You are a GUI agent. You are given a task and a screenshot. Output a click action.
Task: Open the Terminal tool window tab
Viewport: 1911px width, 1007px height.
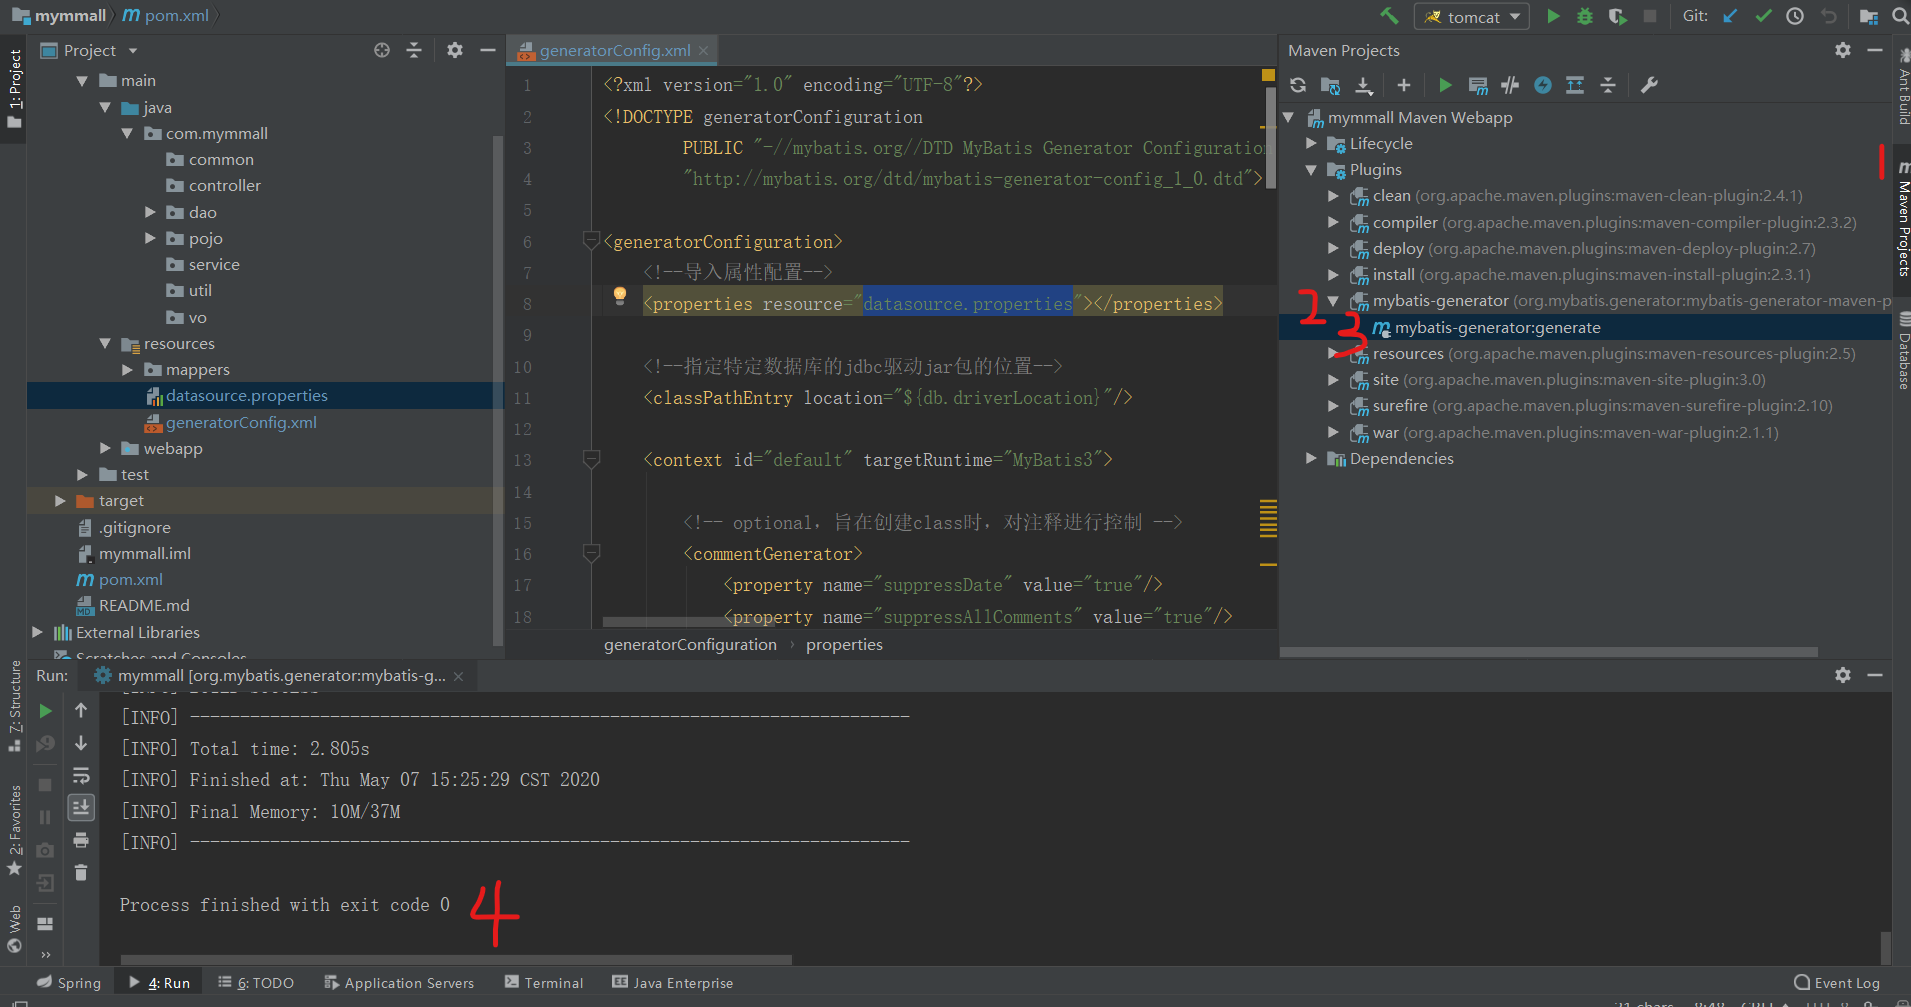coord(544,983)
